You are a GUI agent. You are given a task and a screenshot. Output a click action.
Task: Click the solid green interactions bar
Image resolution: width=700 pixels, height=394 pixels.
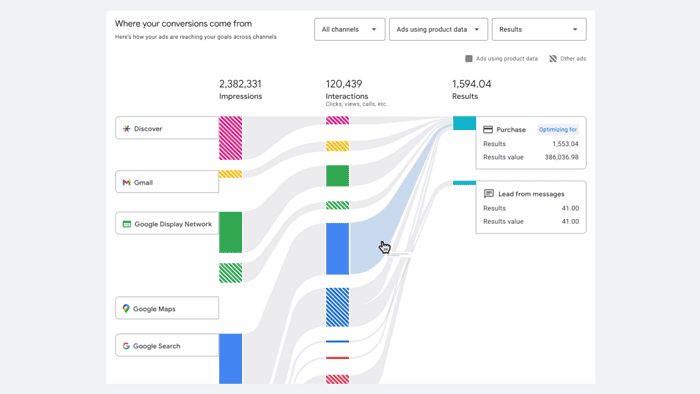(338, 176)
